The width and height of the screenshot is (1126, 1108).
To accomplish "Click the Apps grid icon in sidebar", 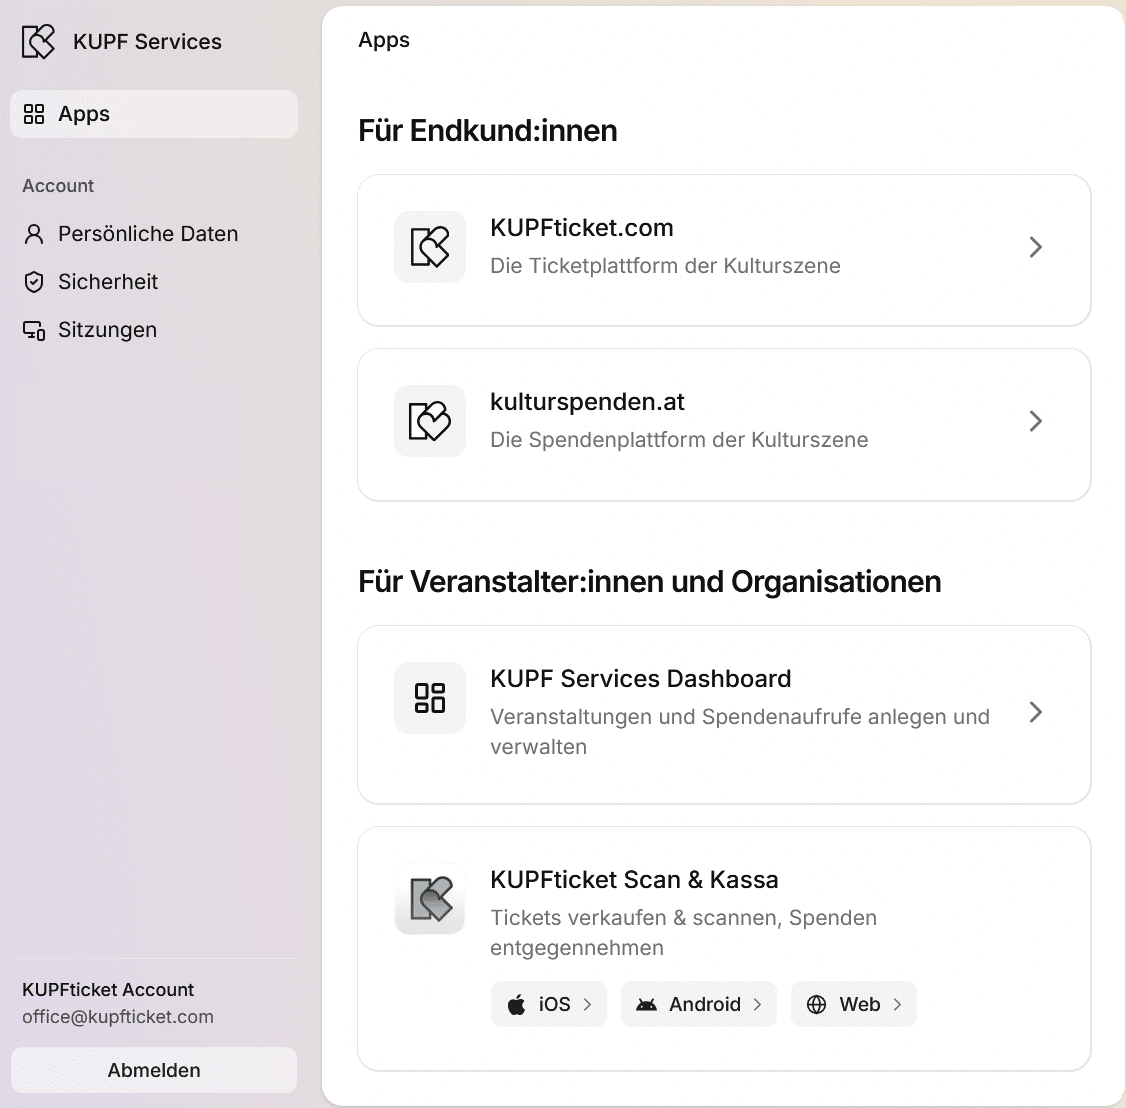I will (x=34, y=114).
